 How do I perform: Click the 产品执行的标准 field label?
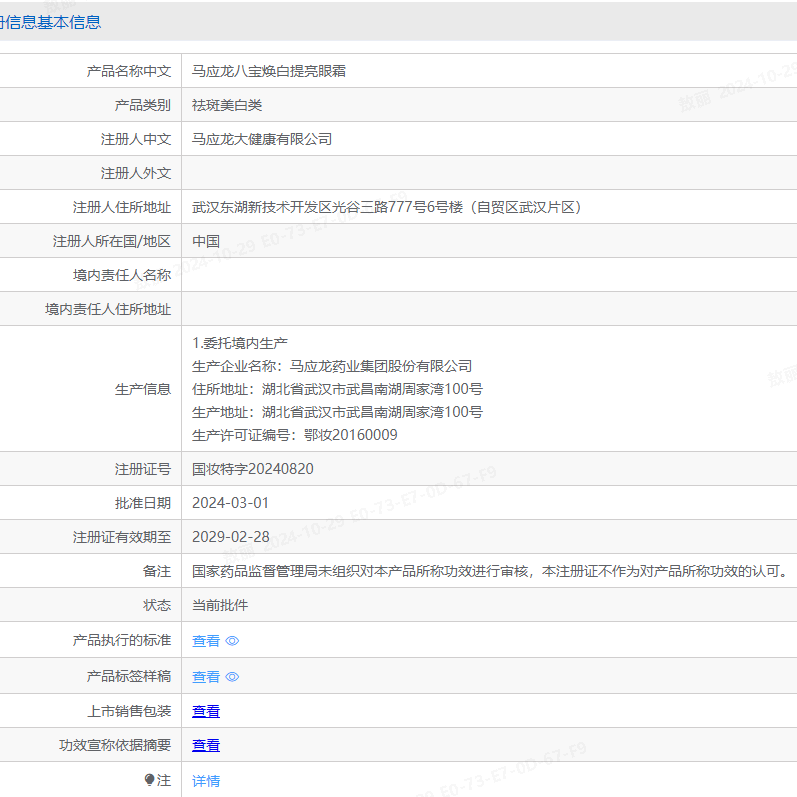pos(122,640)
